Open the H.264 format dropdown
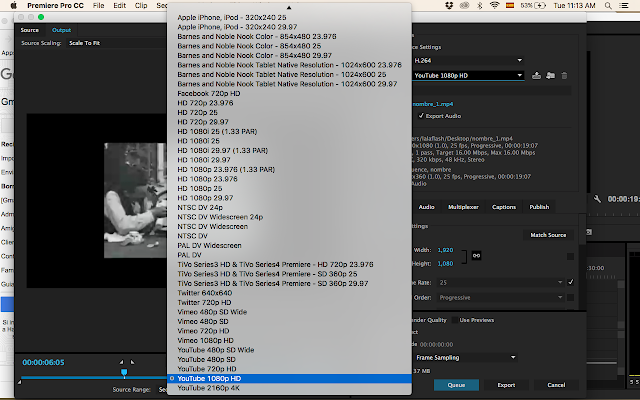The height and width of the screenshot is (400, 640). [468, 60]
